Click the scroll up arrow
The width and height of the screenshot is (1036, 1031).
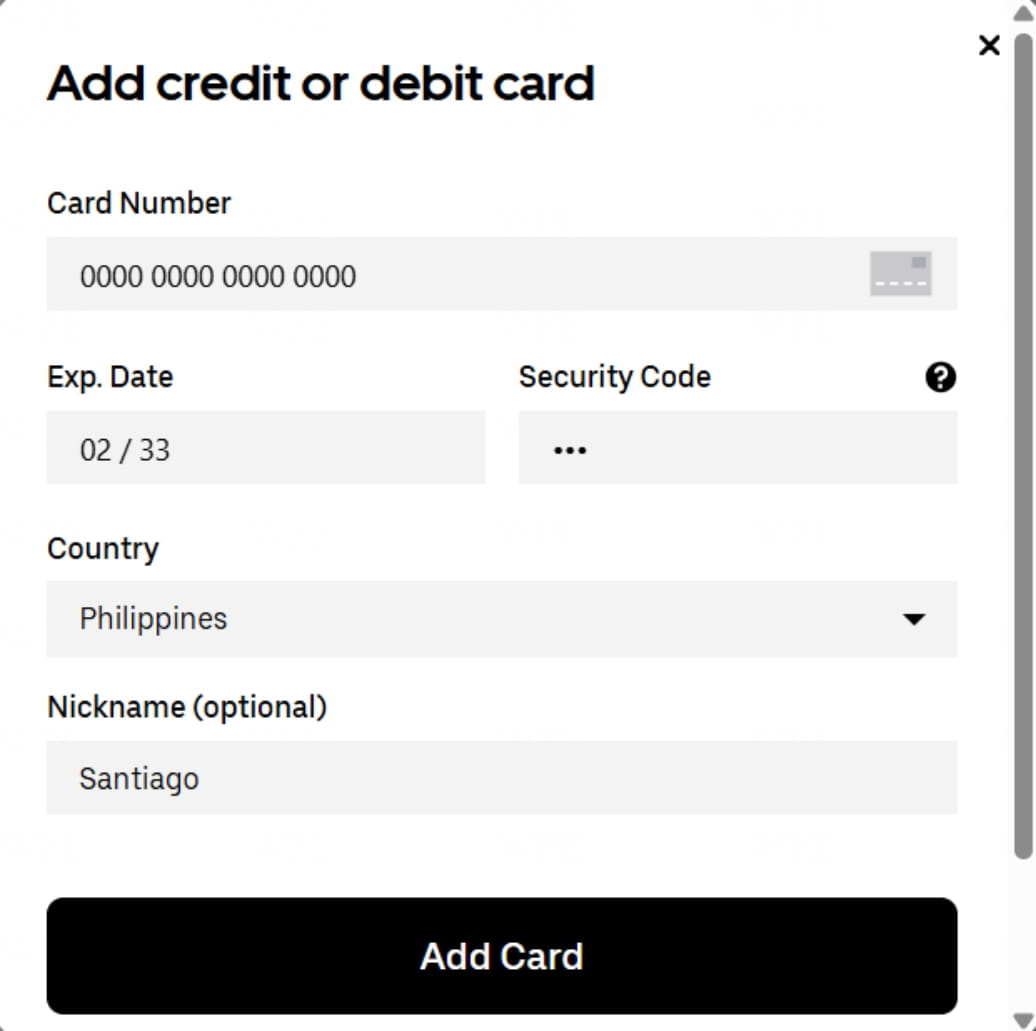coord(1022,10)
